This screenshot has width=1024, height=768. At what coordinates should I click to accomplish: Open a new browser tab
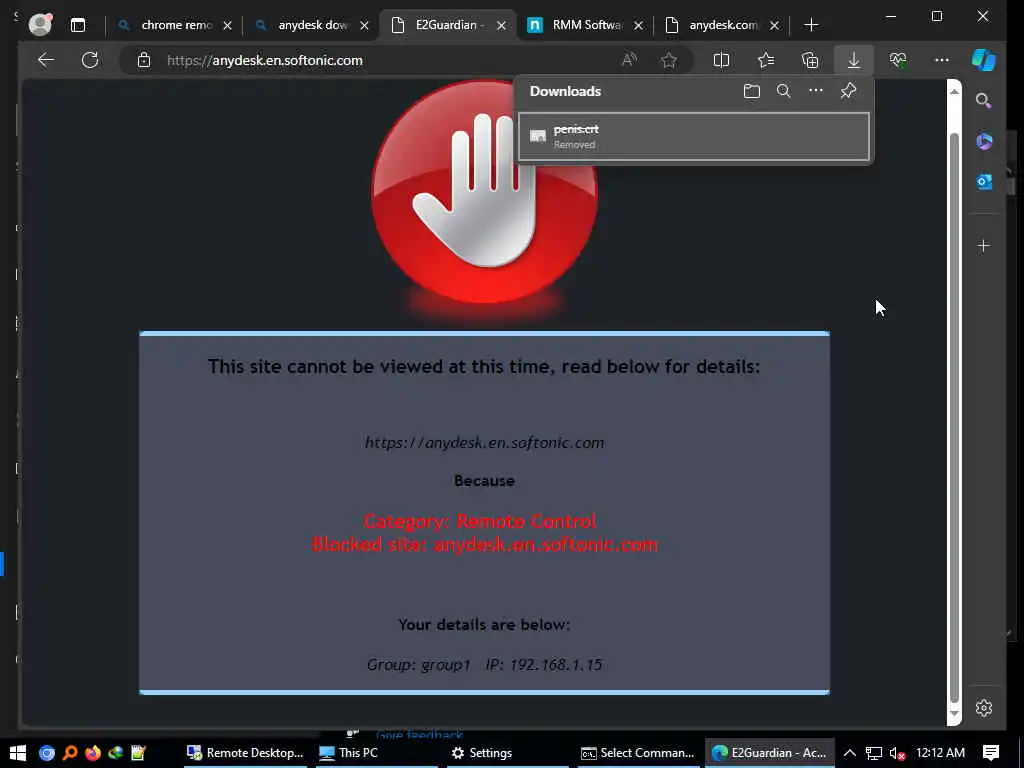811,25
